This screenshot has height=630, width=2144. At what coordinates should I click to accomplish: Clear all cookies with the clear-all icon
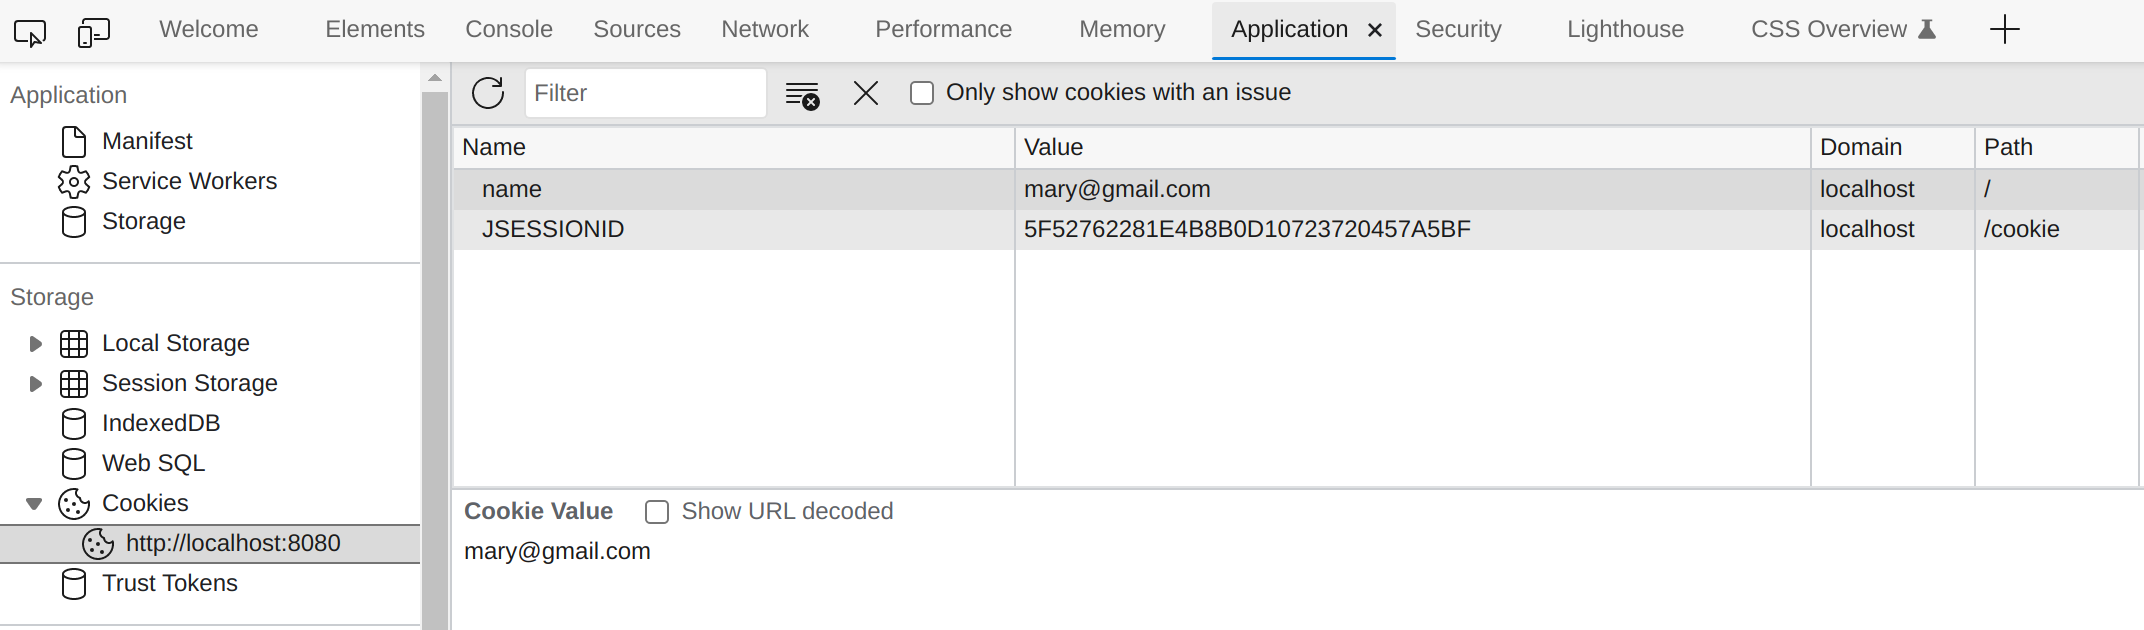click(x=802, y=94)
